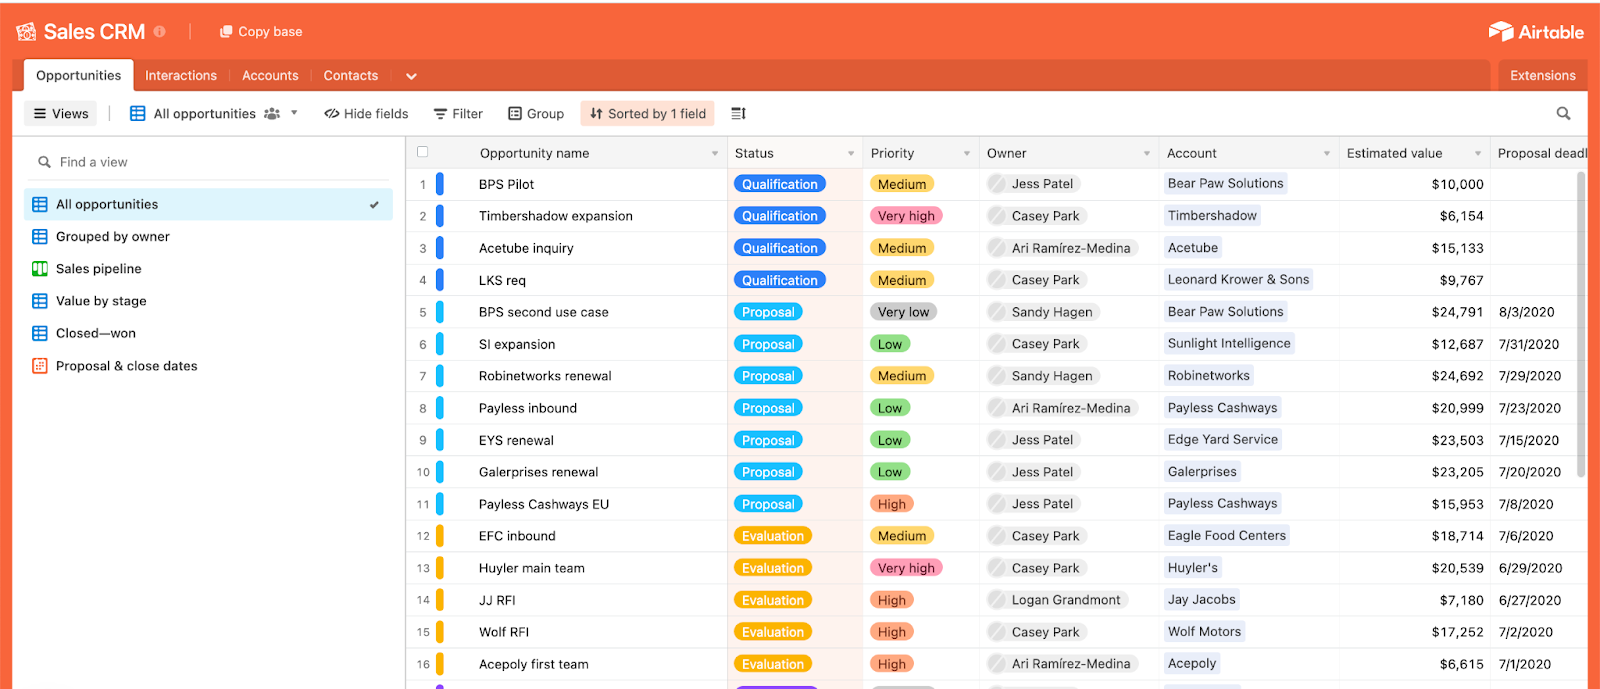Open Owner column dropdown arrow
This screenshot has width=1600, height=689.
pos(1147,153)
